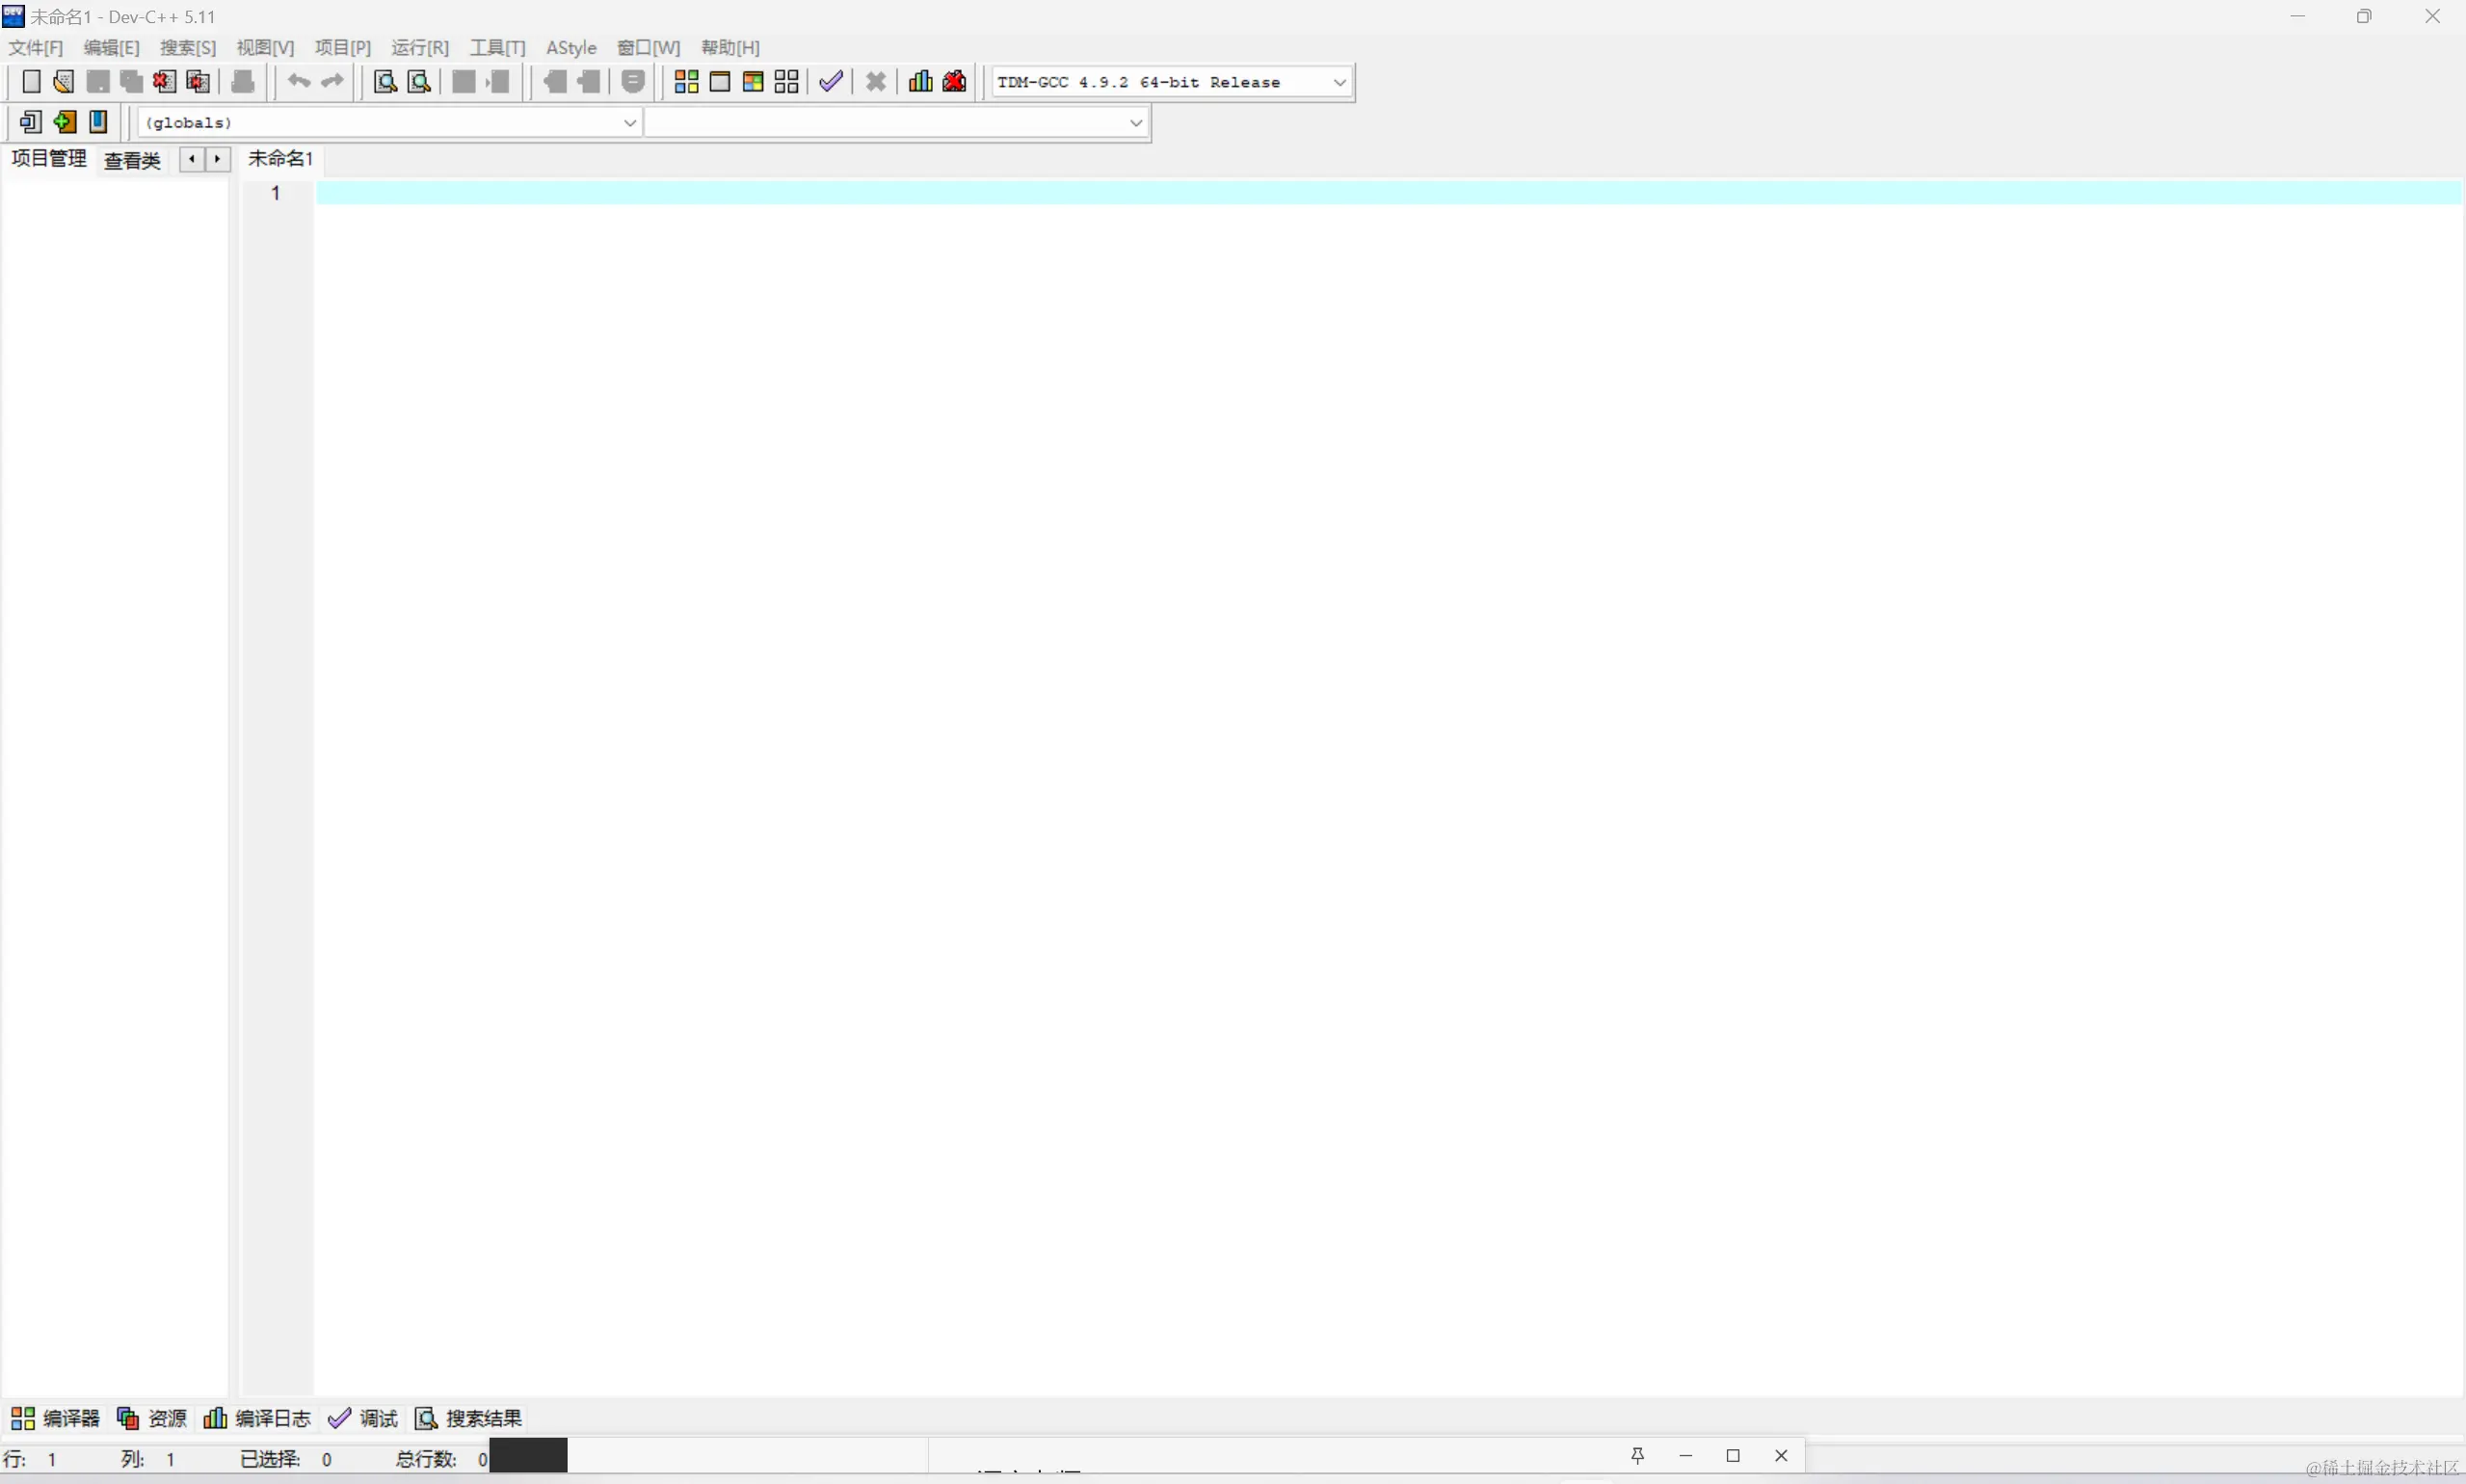Click the delete profiling information icon
This screenshot has width=2466, height=1484.
955,82
